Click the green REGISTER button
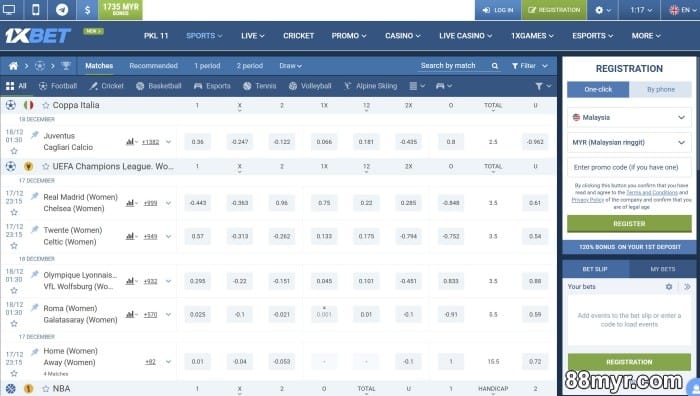 pos(629,224)
